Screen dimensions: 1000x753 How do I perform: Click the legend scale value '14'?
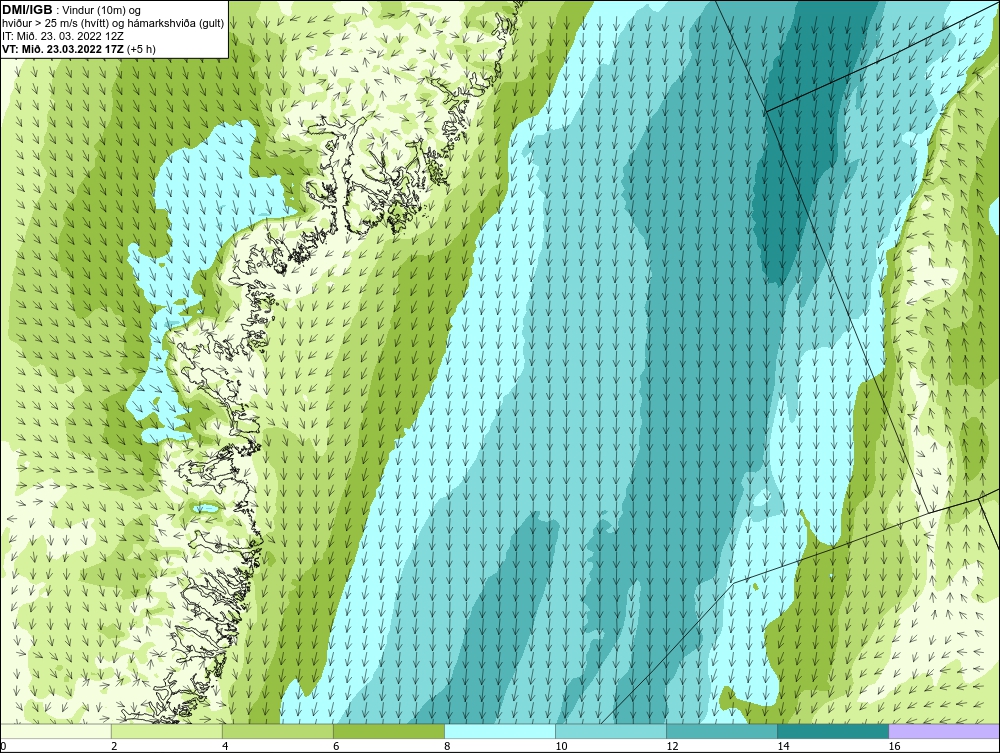click(783, 746)
